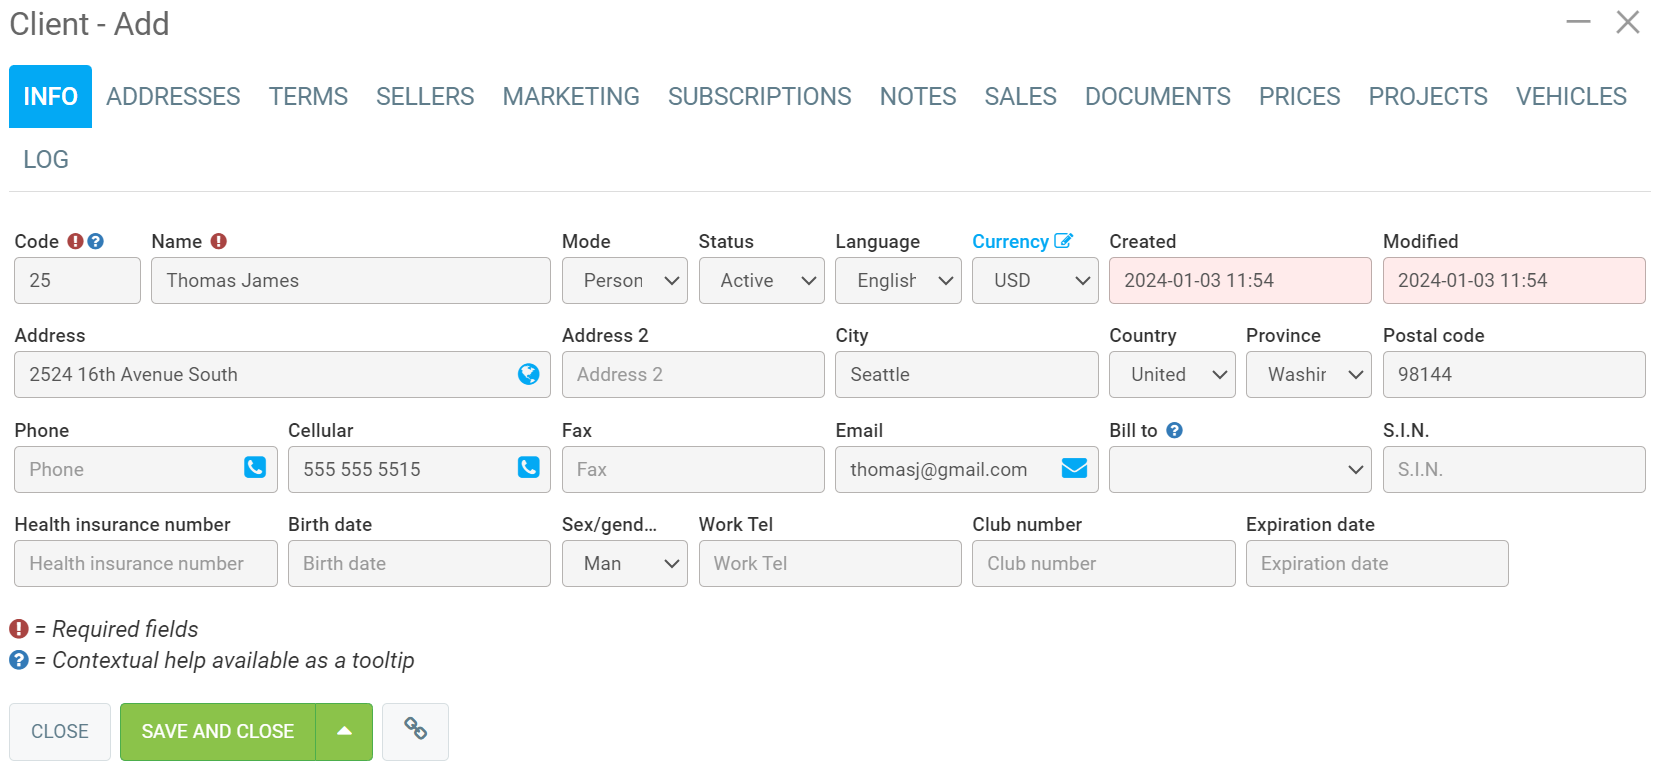Click the help icon next to Bill to

(x=1175, y=431)
